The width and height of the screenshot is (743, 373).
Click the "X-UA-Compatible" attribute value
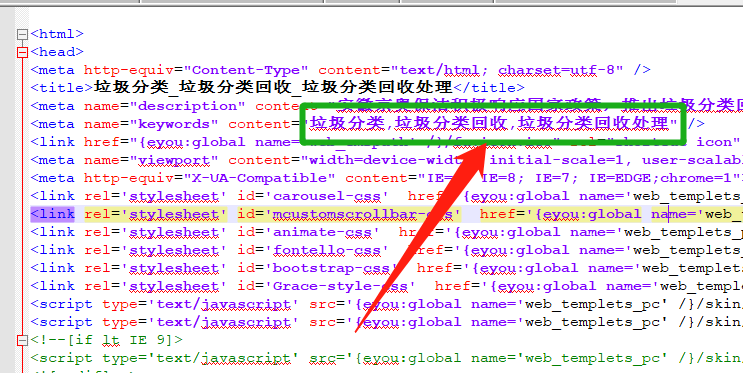(x=259, y=178)
